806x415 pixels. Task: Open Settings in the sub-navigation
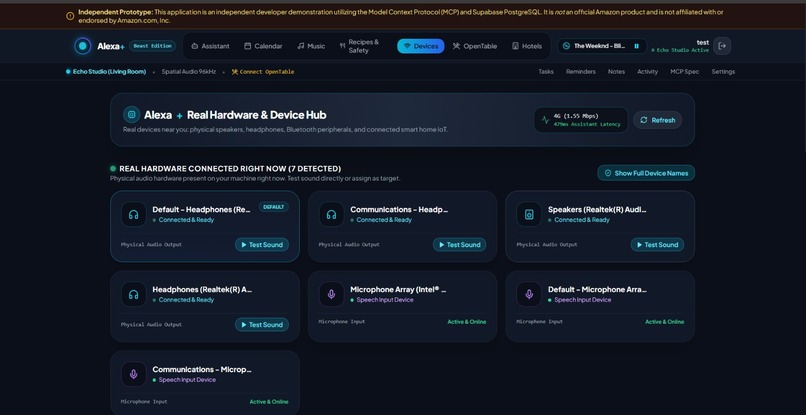click(x=723, y=71)
